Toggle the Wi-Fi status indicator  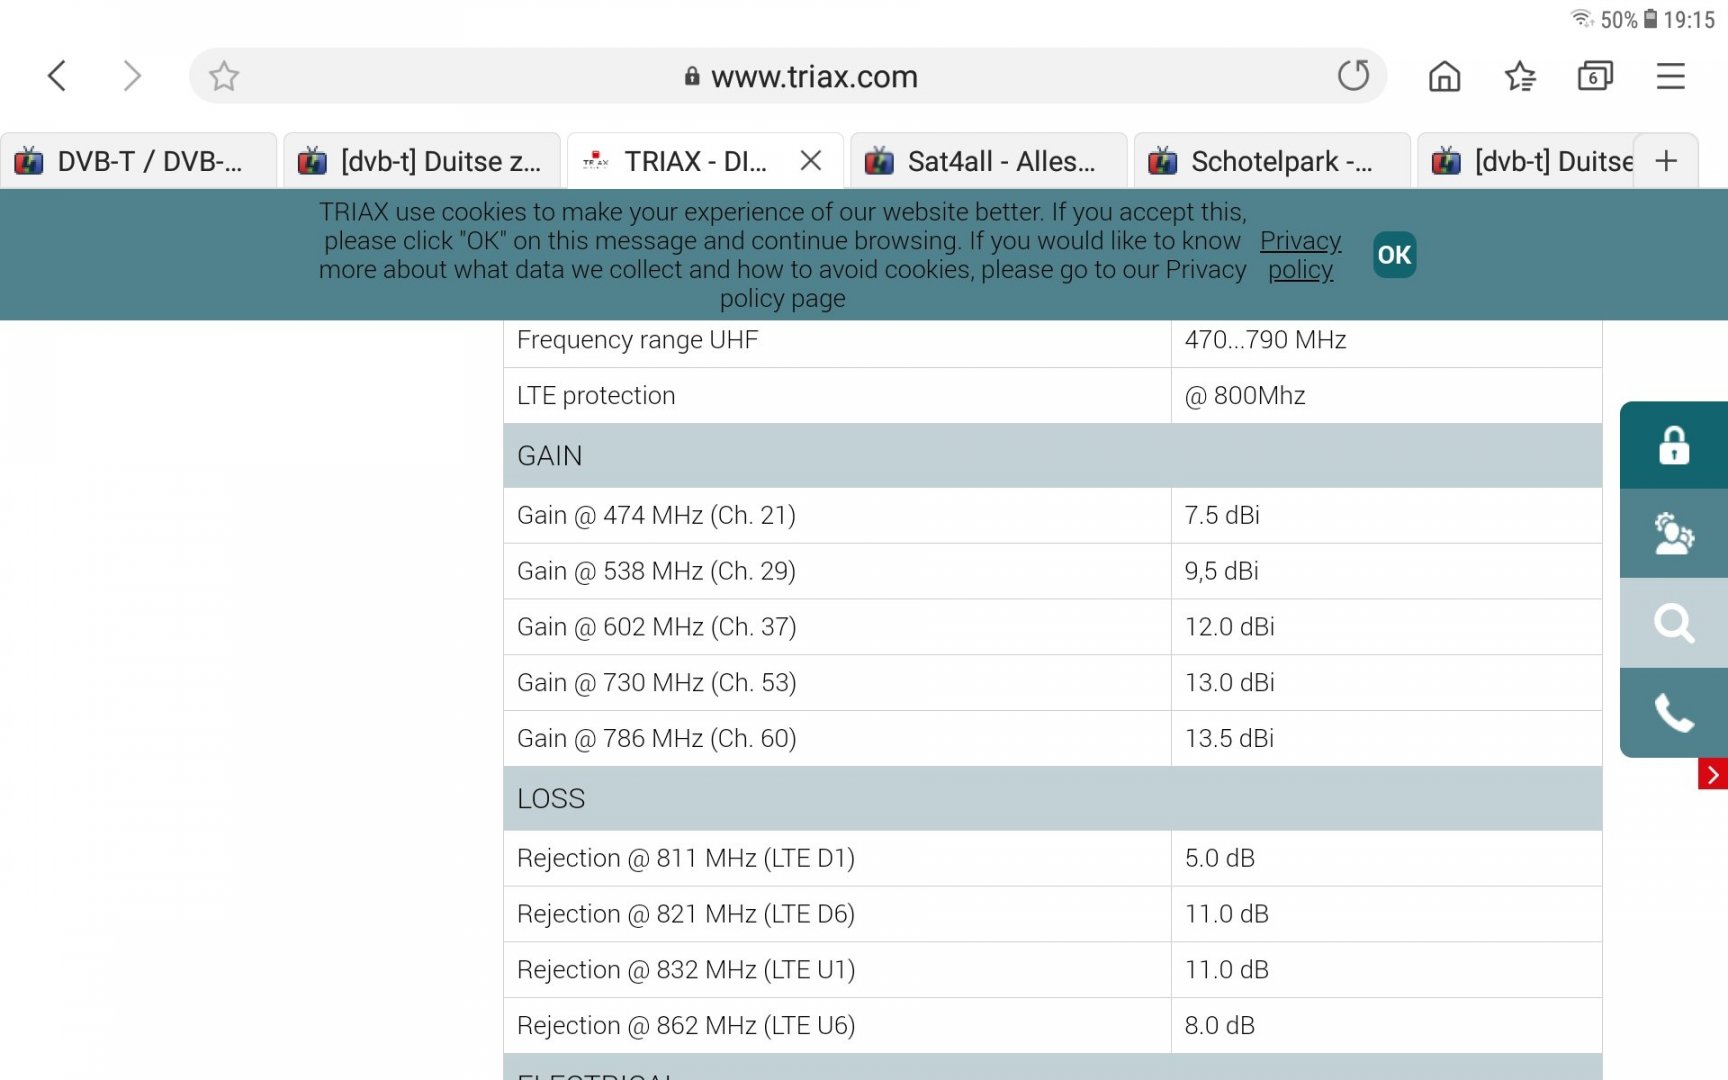pos(1583,18)
